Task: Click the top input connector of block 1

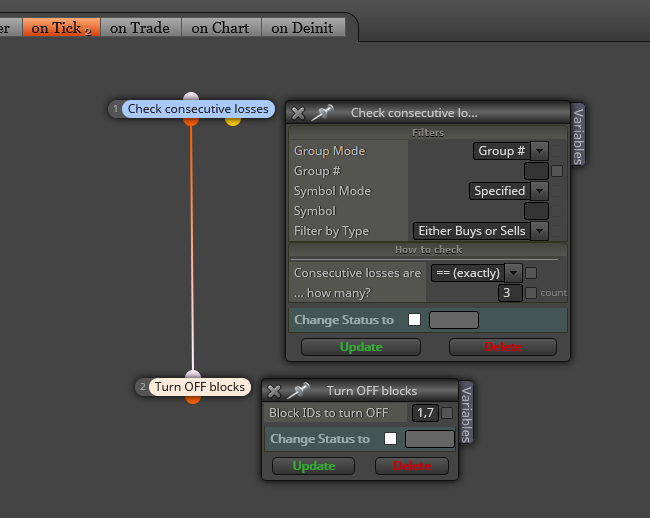Action: pos(191,97)
